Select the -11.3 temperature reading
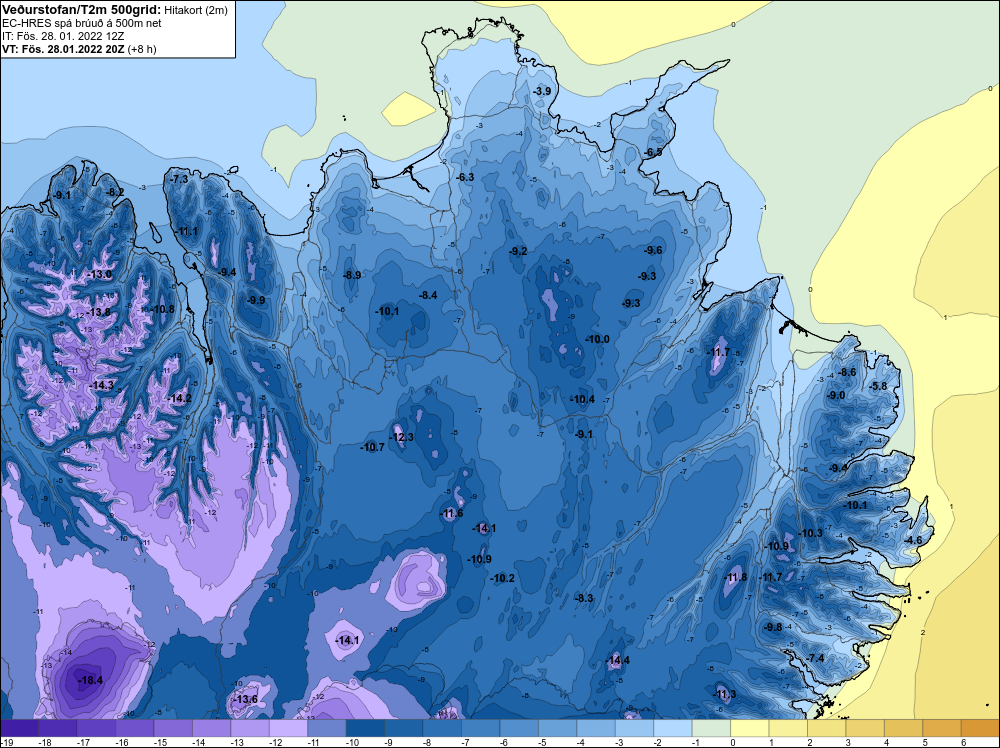Viewport: 1000px width, 748px height. point(724,694)
